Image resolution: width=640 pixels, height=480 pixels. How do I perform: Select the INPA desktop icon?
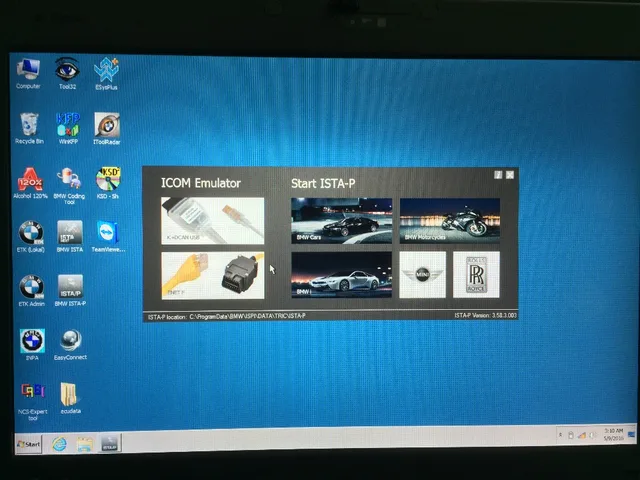coord(32,345)
